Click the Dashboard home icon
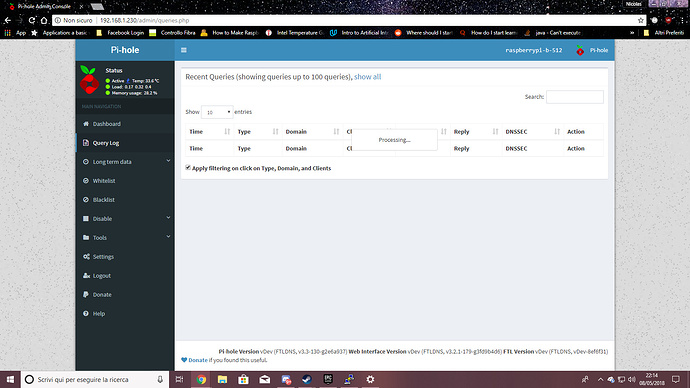The height and width of the screenshot is (388, 690). tap(86, 124)
